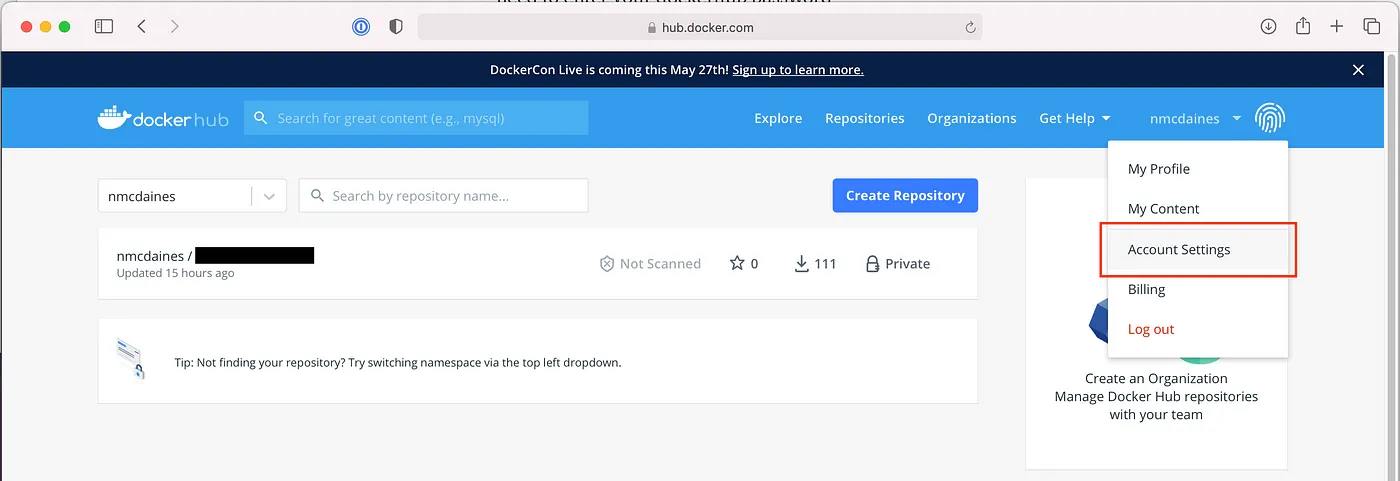Viewport: 1400px width, 481px height.
Task: Reload the page with the refresh icon
Action: pos(969,28)
